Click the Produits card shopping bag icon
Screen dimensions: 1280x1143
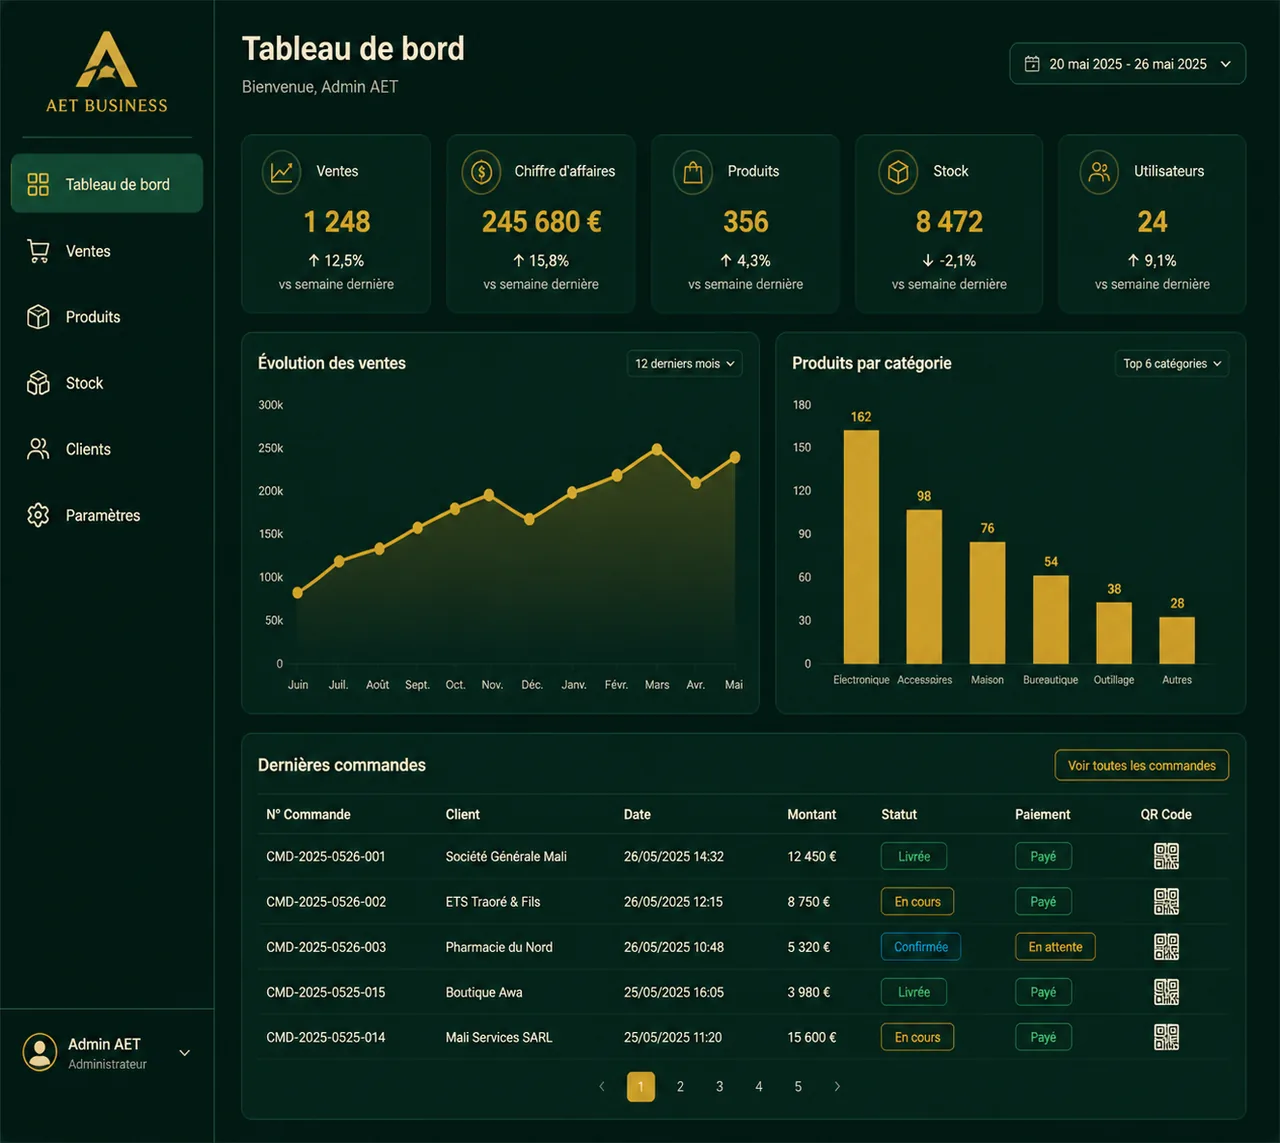(x=693, y=172)
